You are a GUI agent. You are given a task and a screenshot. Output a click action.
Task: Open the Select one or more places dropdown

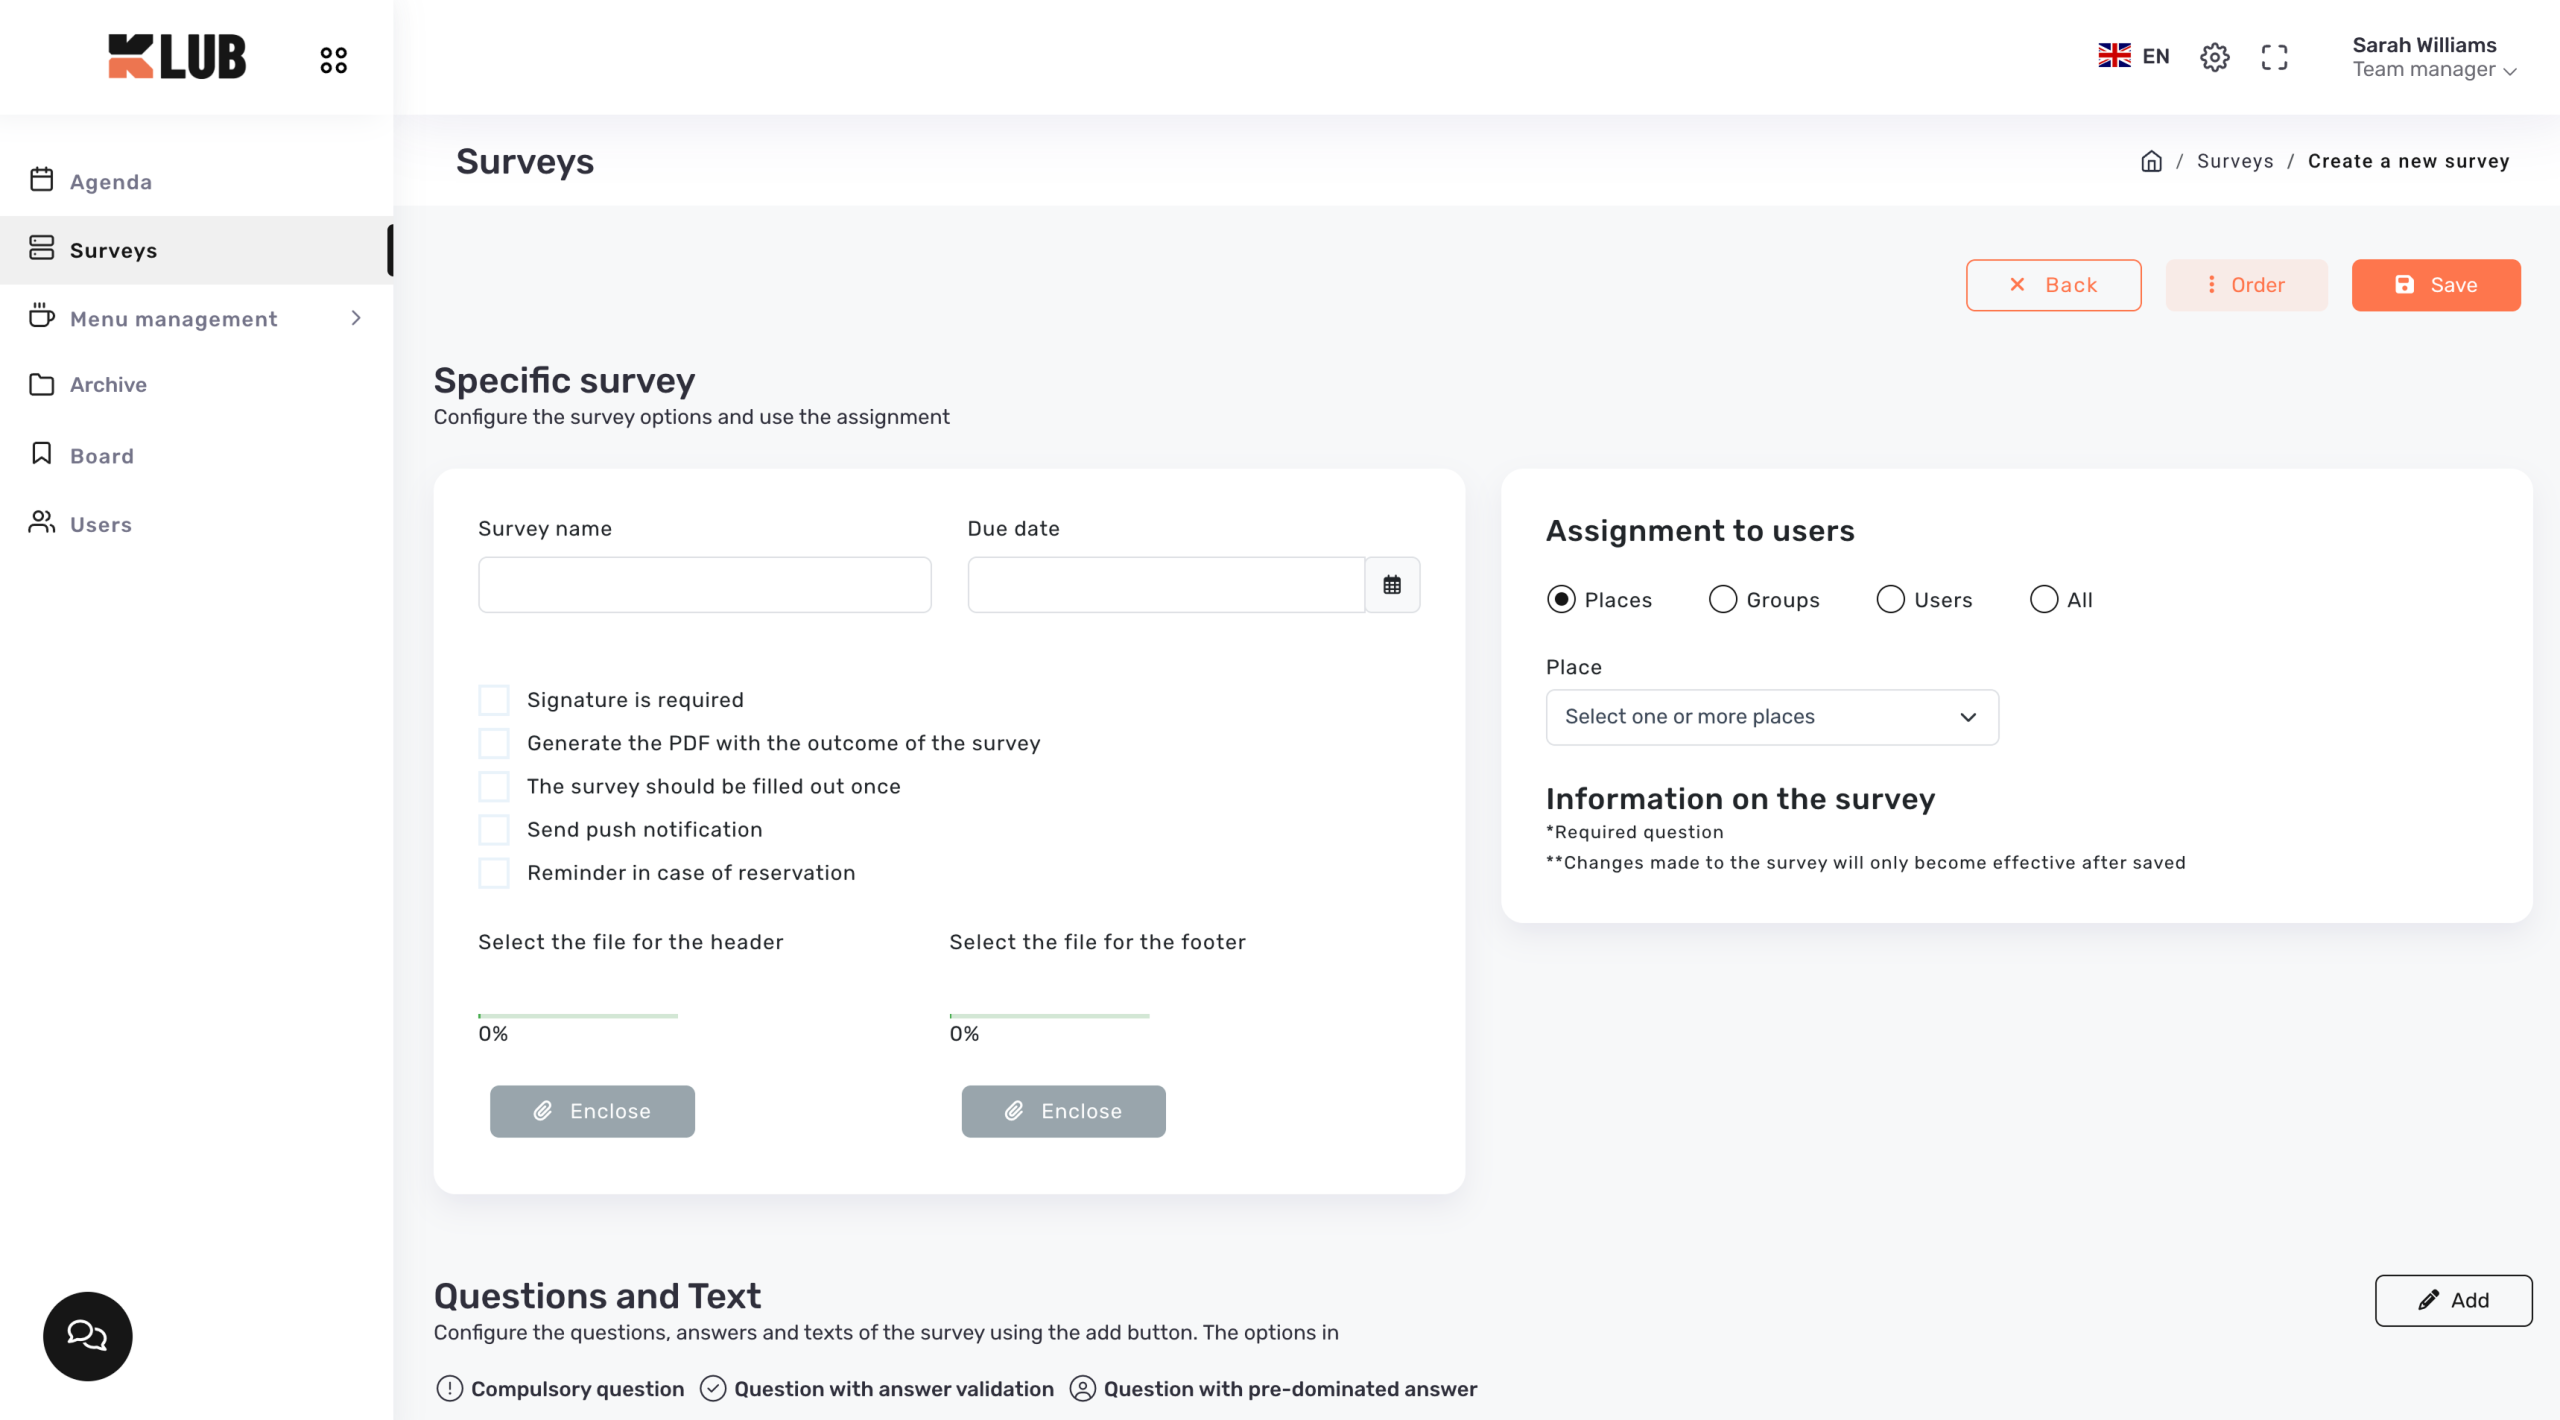click(x=1771, y=717)
